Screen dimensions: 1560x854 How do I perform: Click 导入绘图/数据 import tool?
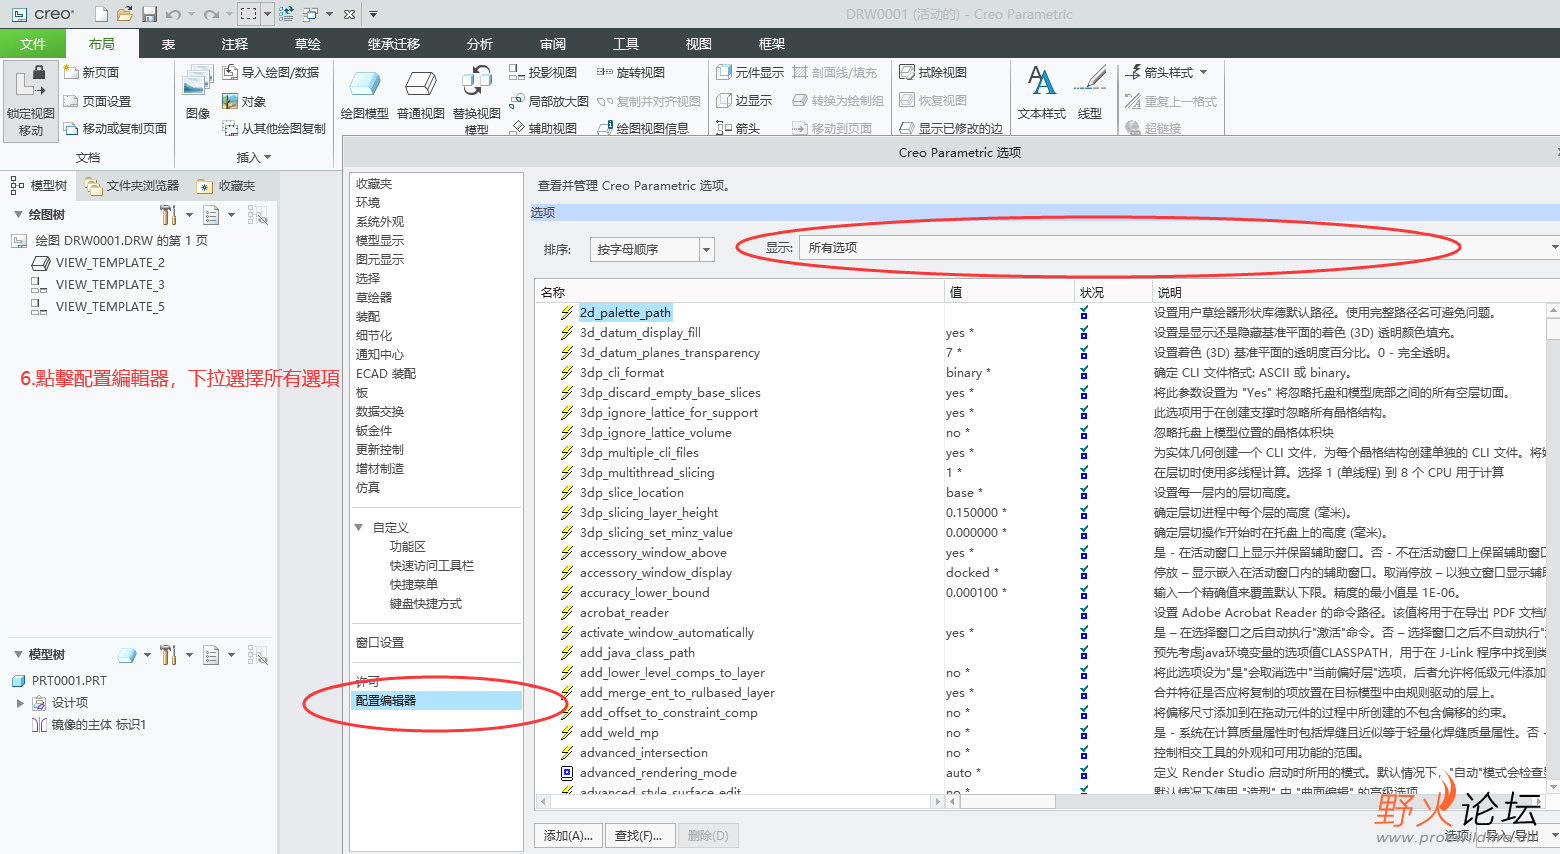[271, 72]
